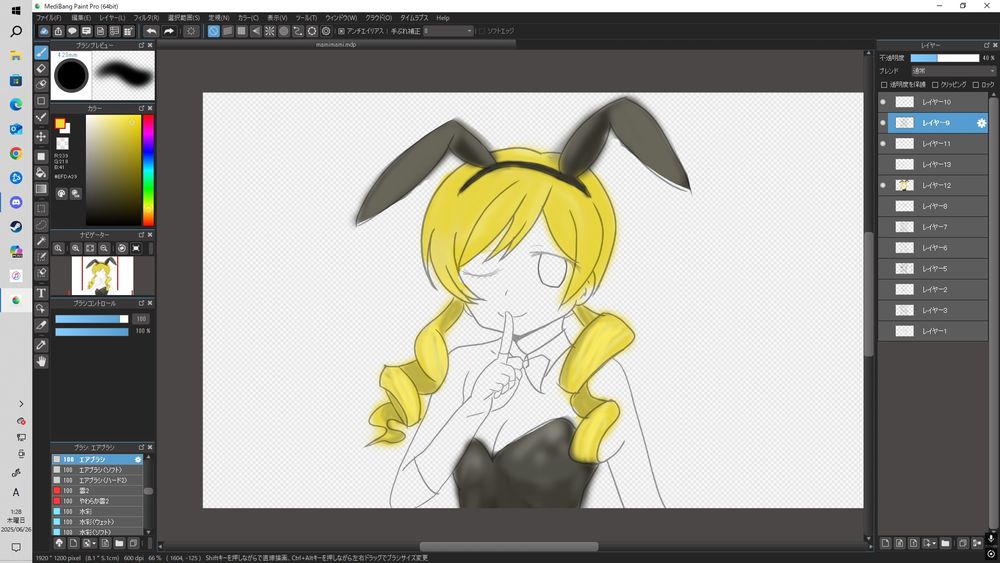Open the 手ぶれ補正 value dropdown
Screen dimensions: 1000x563
(448, 31)
